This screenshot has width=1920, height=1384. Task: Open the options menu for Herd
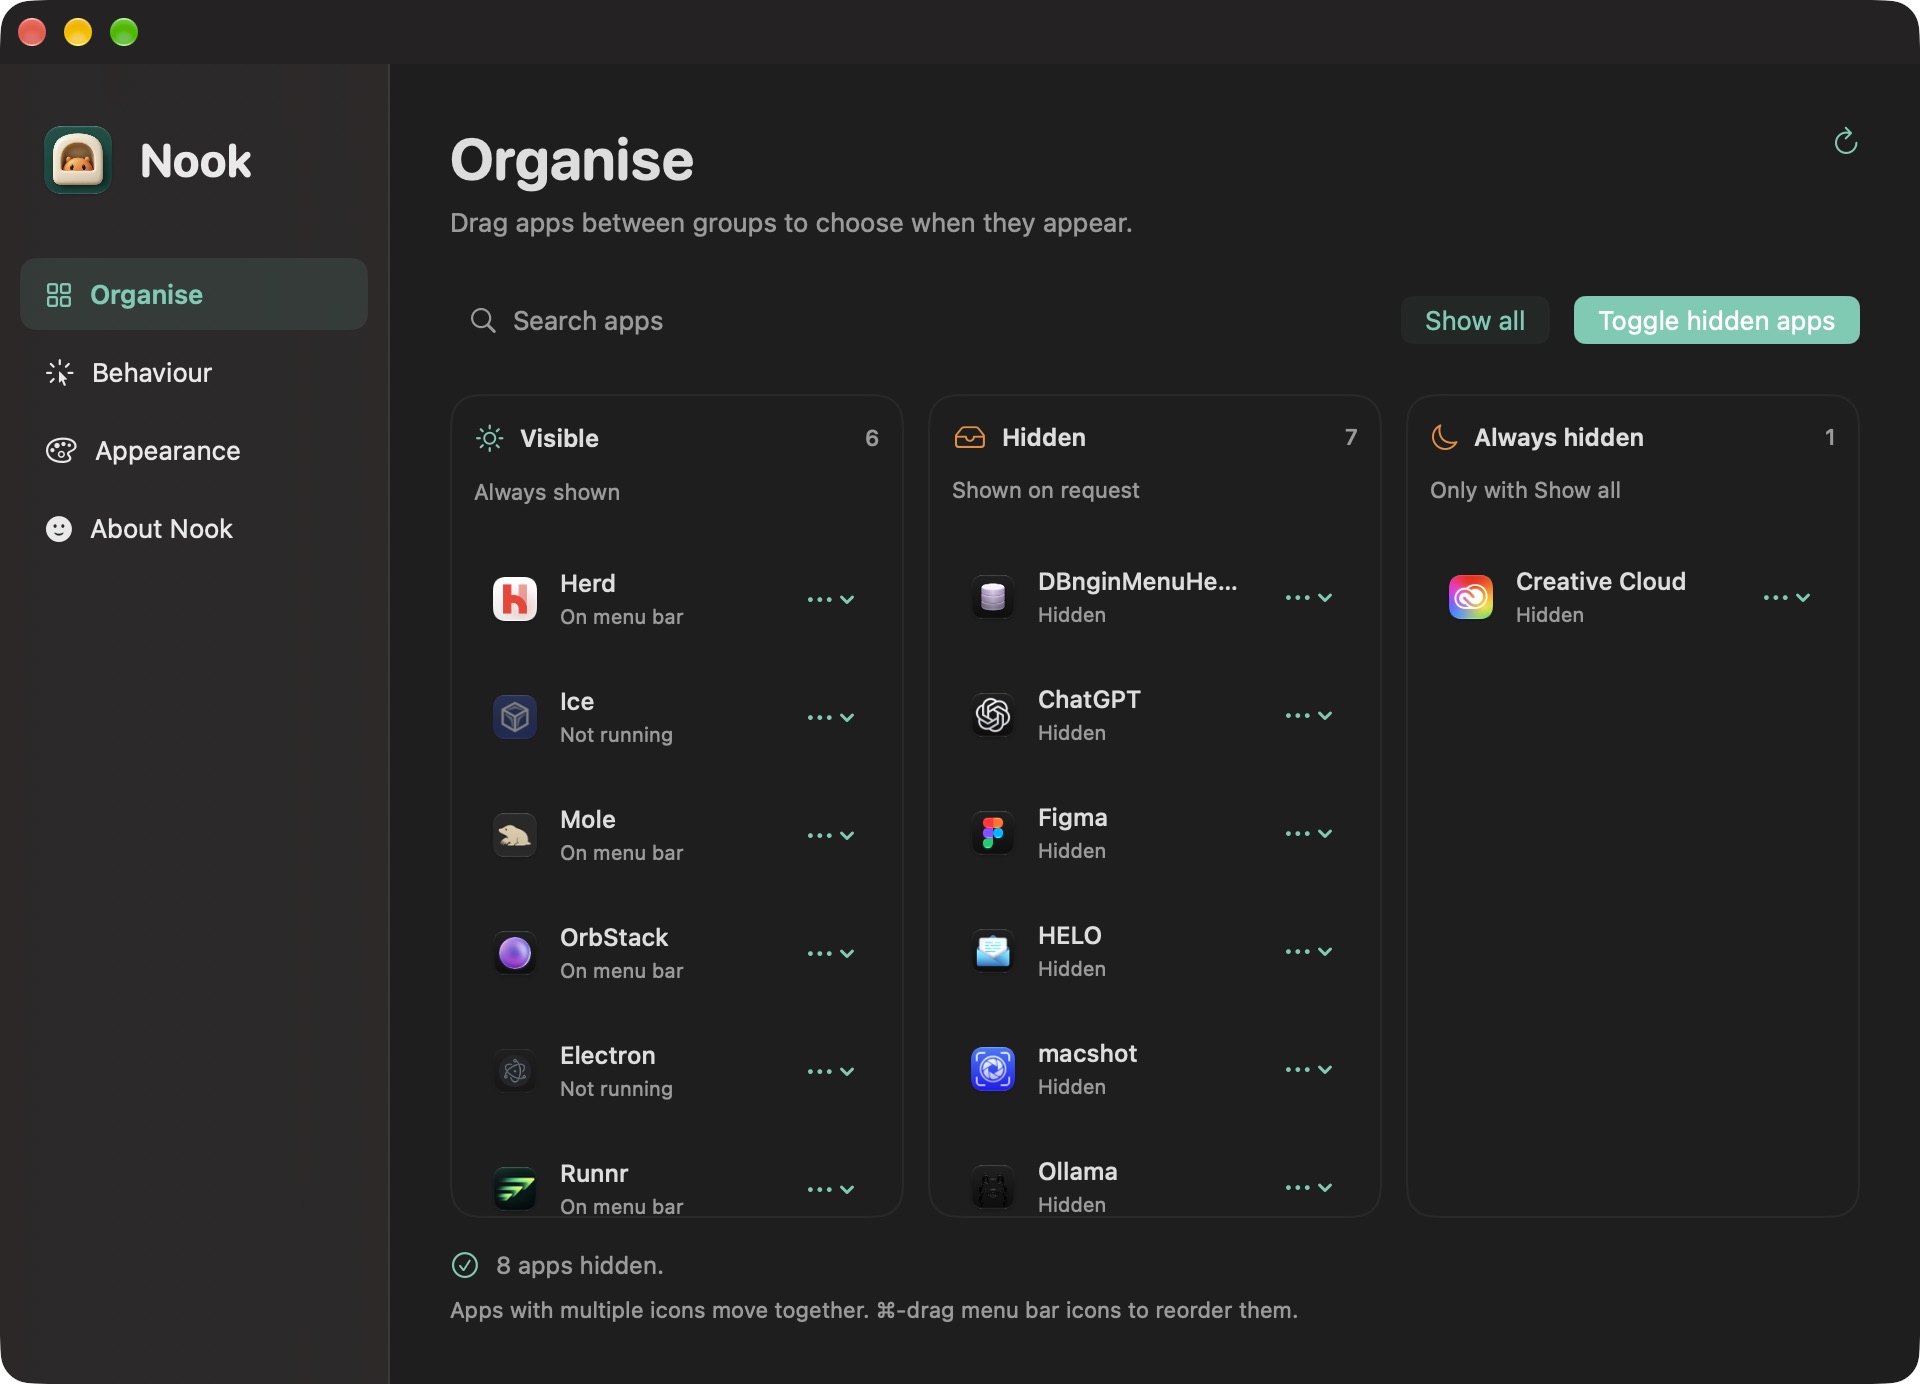(x=831, y=599)
